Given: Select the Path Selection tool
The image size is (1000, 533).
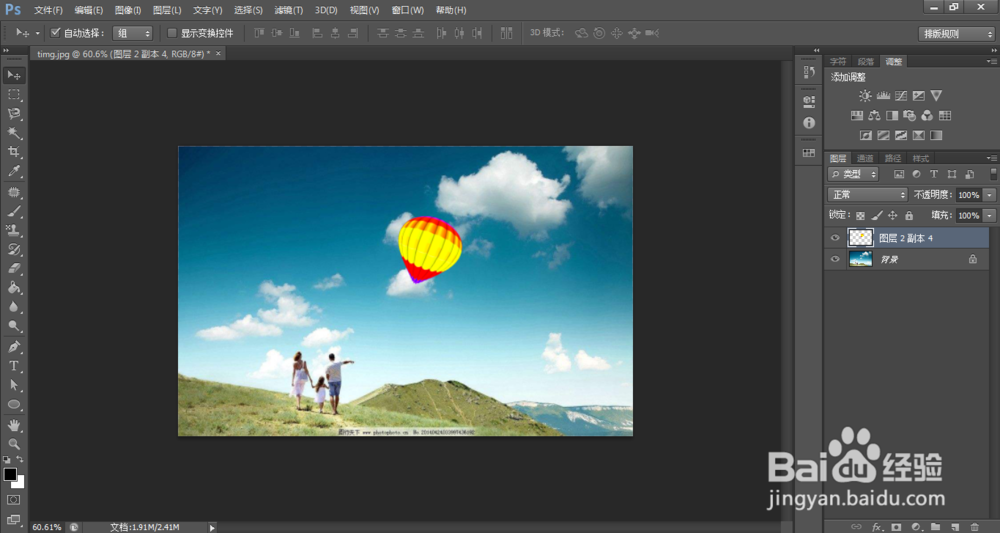Looking at the screenshot, I should [13, 385].
